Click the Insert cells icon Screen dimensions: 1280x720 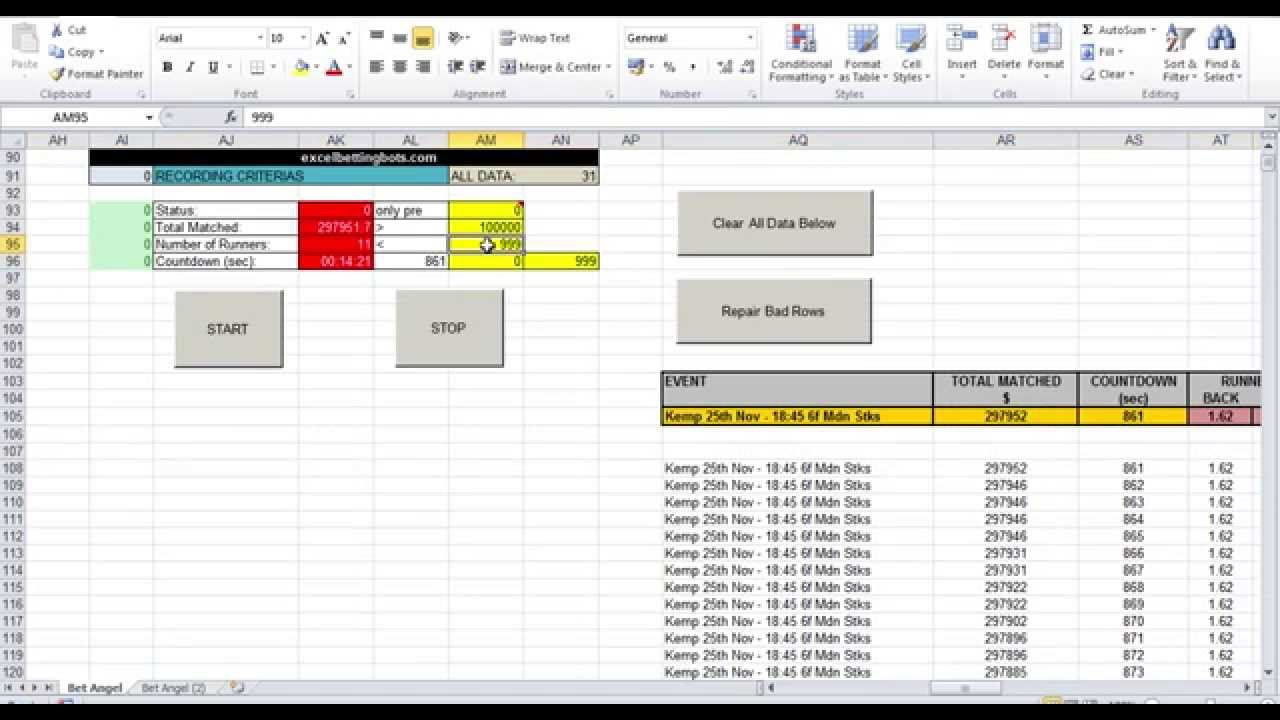pyautogui.click(x=962, y=38)
